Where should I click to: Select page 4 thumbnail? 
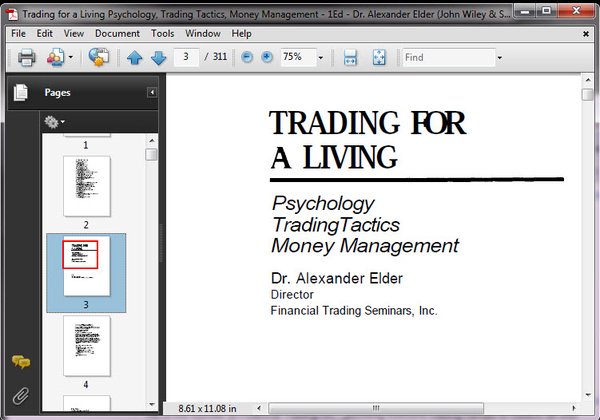click(x=87, y=345)
